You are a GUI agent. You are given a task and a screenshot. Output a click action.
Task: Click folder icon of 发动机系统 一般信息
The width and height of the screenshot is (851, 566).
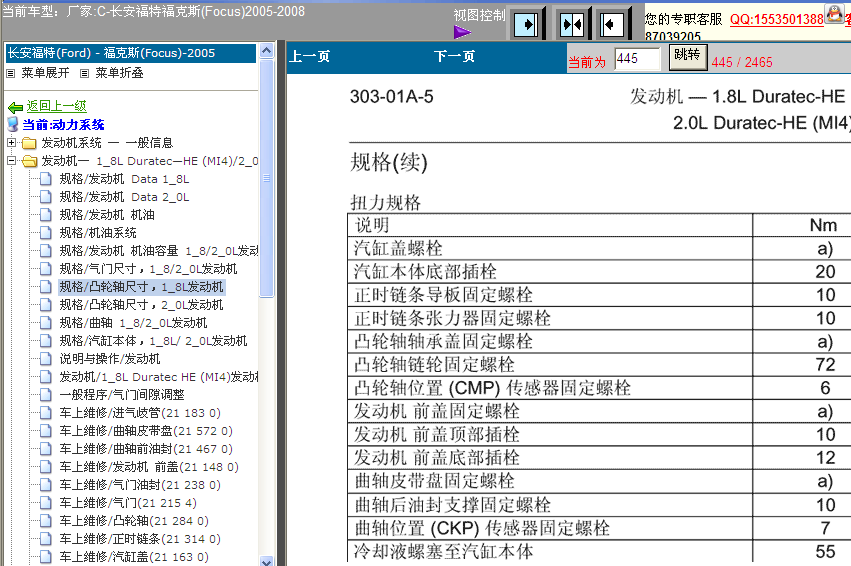coord(29,143)
